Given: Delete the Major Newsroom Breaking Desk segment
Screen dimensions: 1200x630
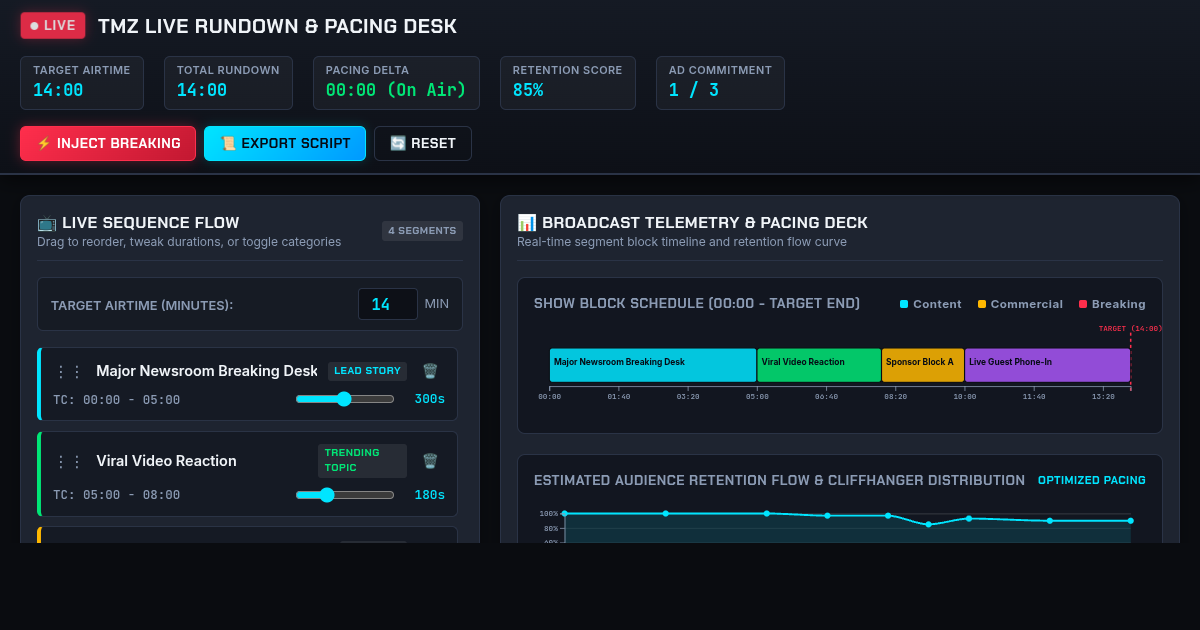Looking at the screenshot, I should point(430,371).
